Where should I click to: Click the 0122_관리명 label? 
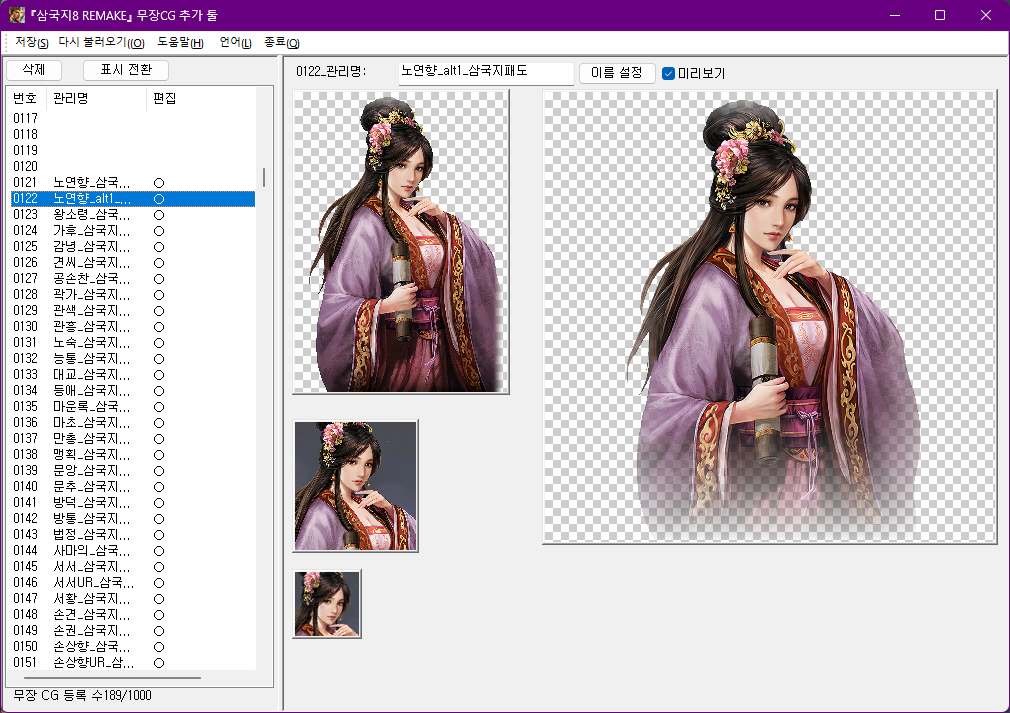[x=331, y=71]
